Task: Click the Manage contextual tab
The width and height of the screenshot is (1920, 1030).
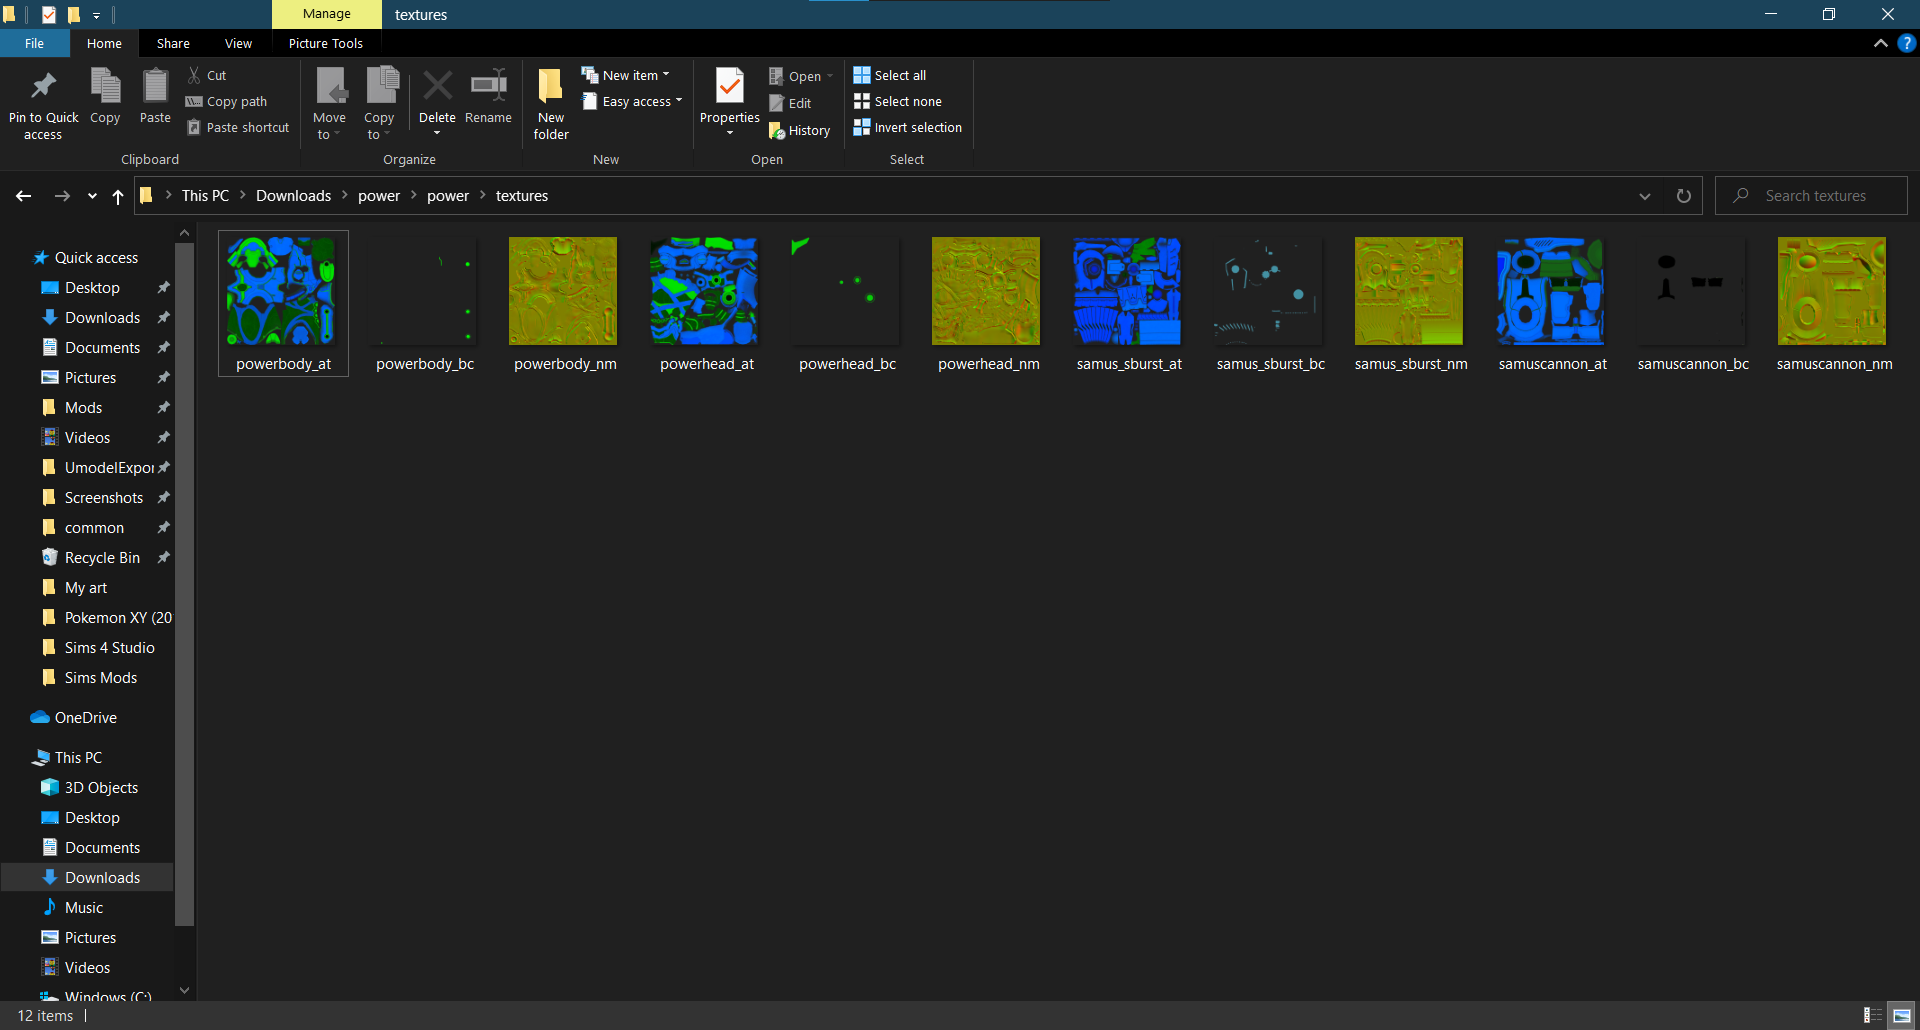Action: tap(327, 14)
